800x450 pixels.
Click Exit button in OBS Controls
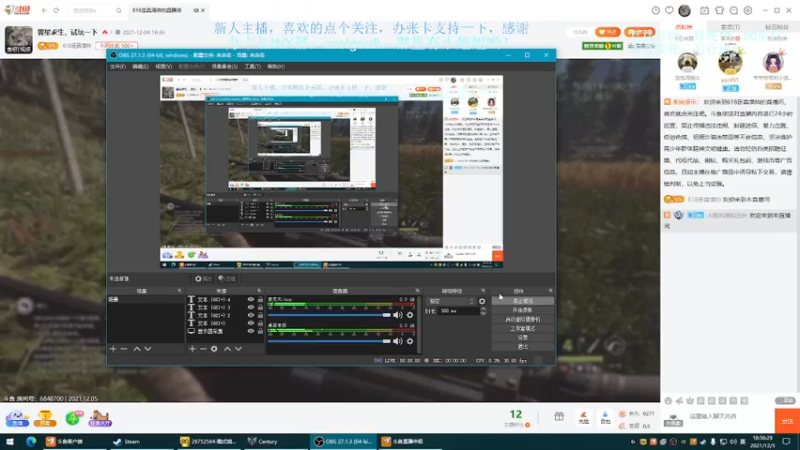pyautogui.click(x=522, y=347)
